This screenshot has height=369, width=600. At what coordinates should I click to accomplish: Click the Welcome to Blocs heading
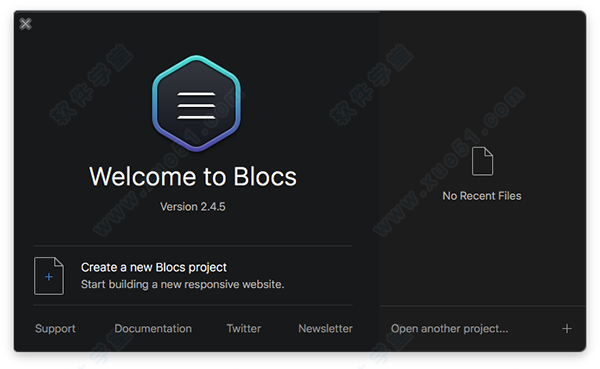coord(193,176)
